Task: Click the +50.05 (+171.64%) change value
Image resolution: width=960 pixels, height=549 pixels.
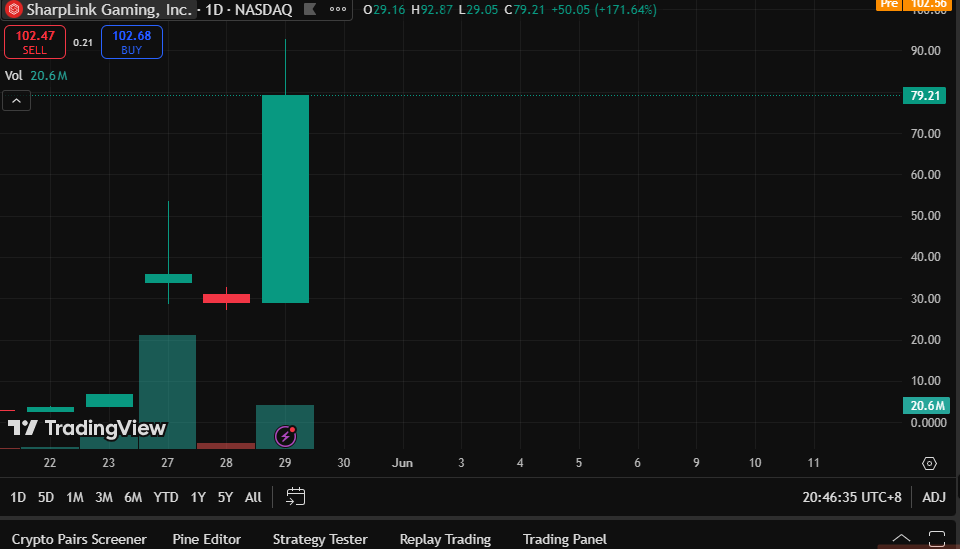Action: (603, 10)
